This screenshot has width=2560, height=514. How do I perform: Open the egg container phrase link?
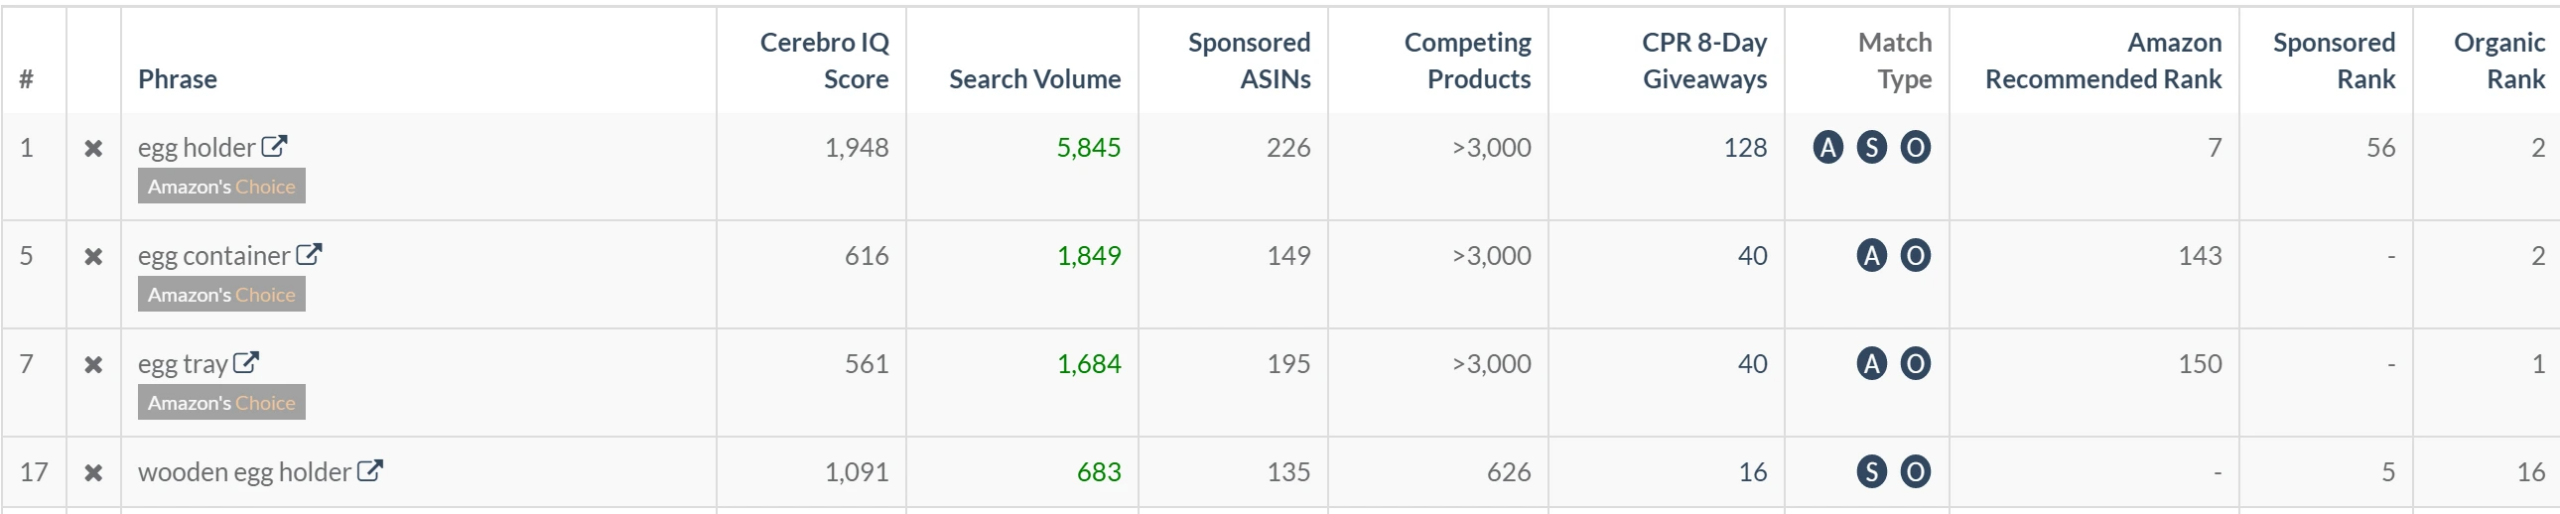(213, 256)
